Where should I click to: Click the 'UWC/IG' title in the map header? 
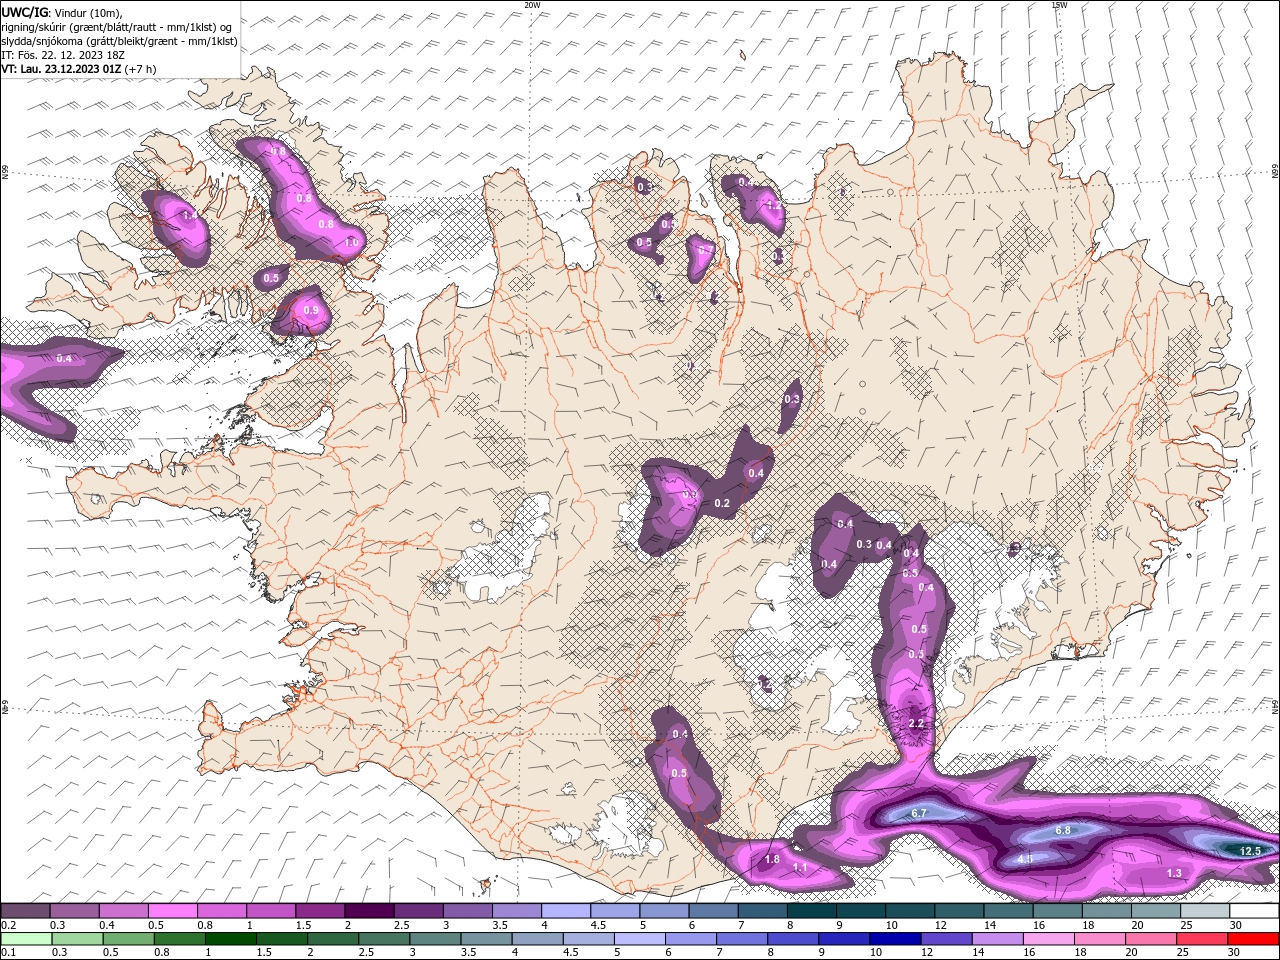click(24, 11)
